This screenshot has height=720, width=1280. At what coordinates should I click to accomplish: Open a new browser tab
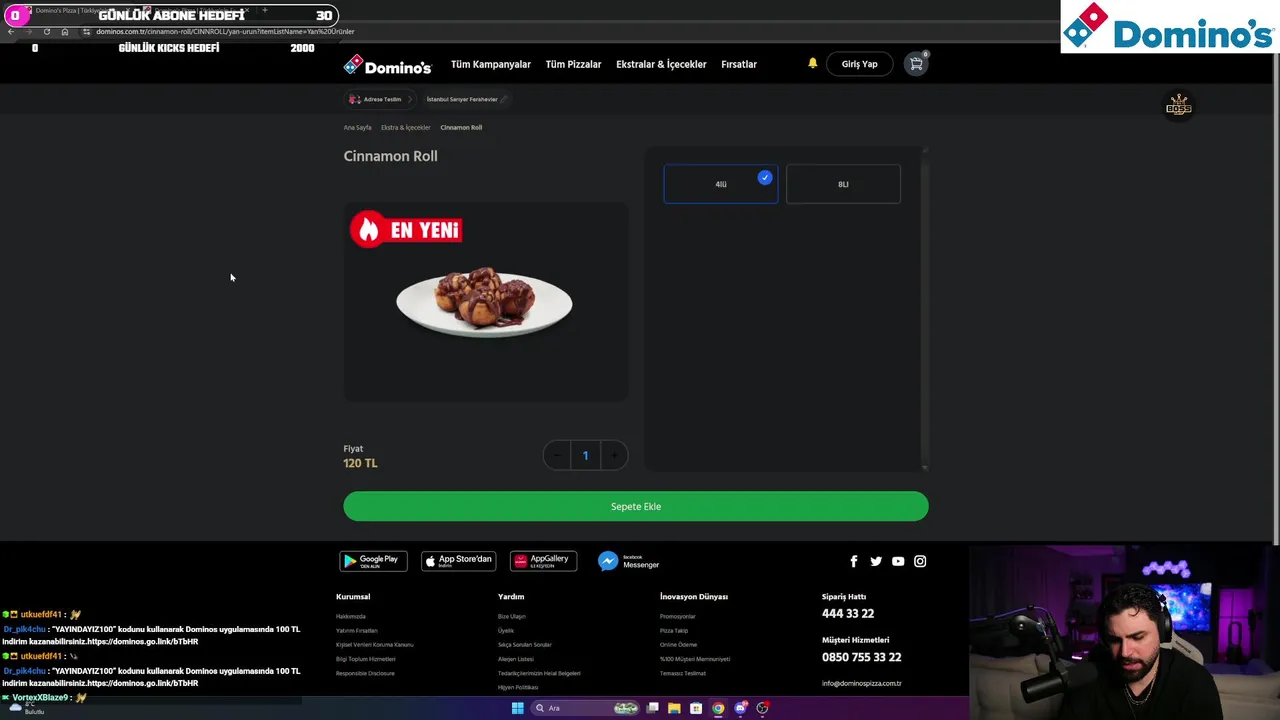pyautogui.click(x=264, y=10)
